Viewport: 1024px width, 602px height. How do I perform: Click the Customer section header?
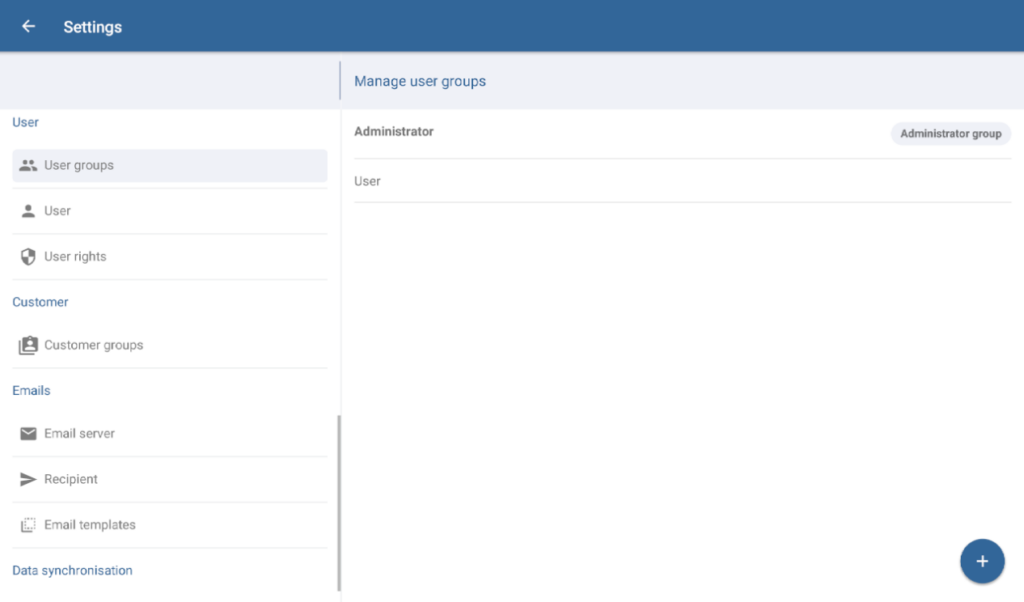tap(40, 302)
